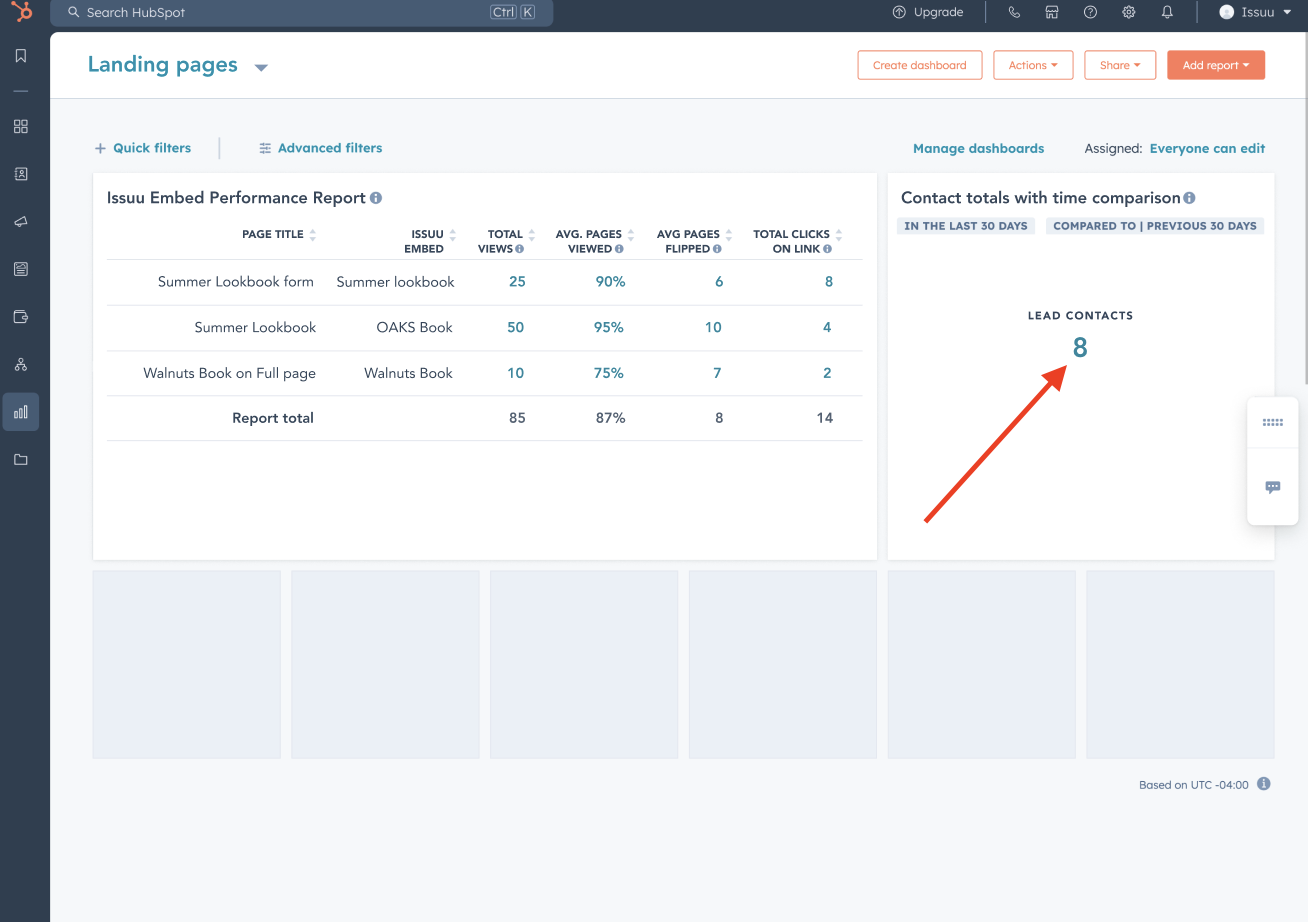Click the Compared to Previous 30 days tag
Image resolution: width=1308 pixels, height=922 pixels.
pyautogui.click(x=1155, y=226)
